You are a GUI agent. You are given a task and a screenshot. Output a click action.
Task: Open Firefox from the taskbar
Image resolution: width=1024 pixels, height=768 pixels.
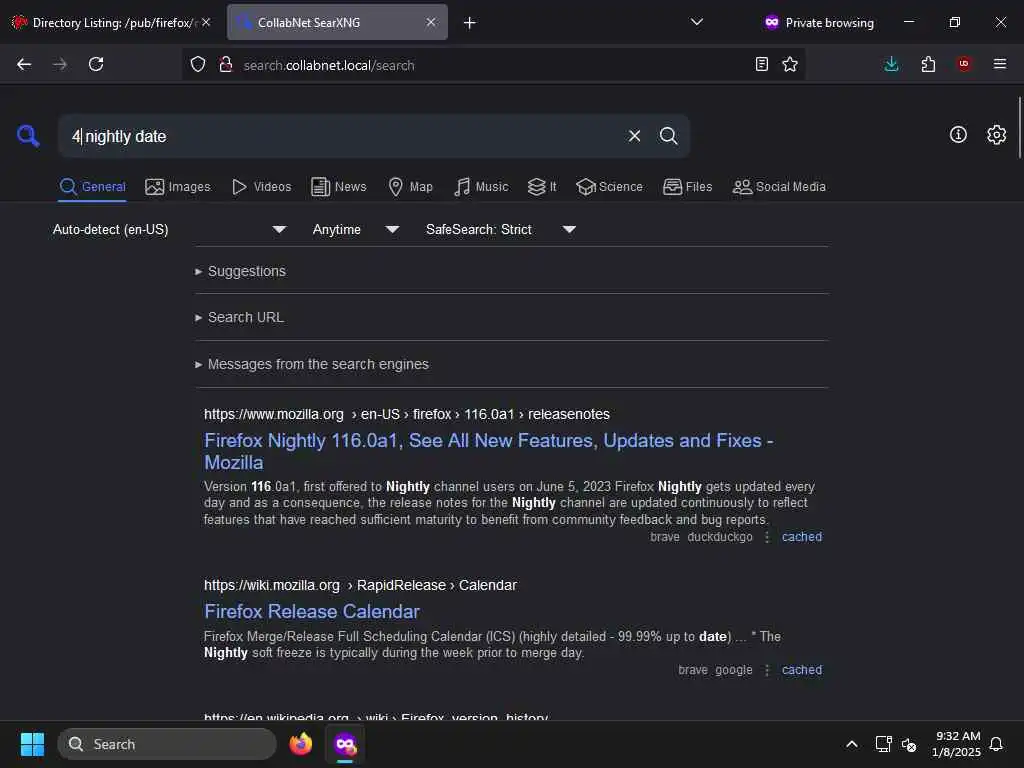(x=300, y=744)
